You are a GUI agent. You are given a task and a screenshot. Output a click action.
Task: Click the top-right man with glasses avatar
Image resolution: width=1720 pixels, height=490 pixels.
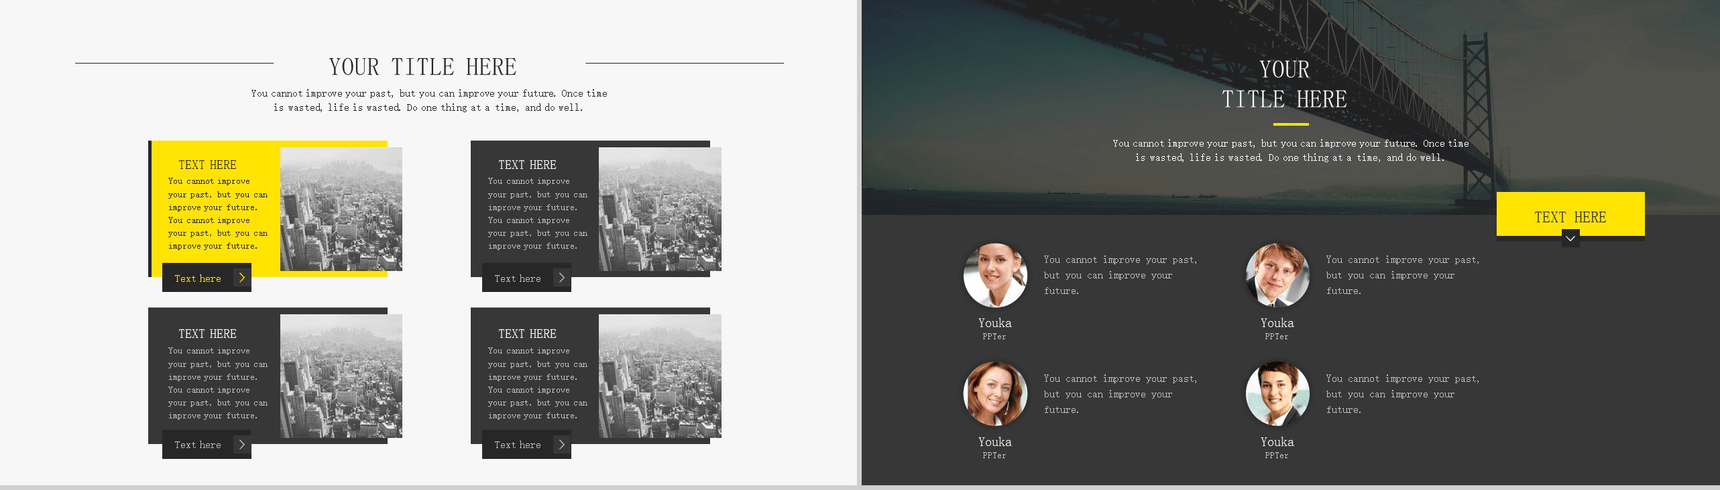pos(1277,275)
